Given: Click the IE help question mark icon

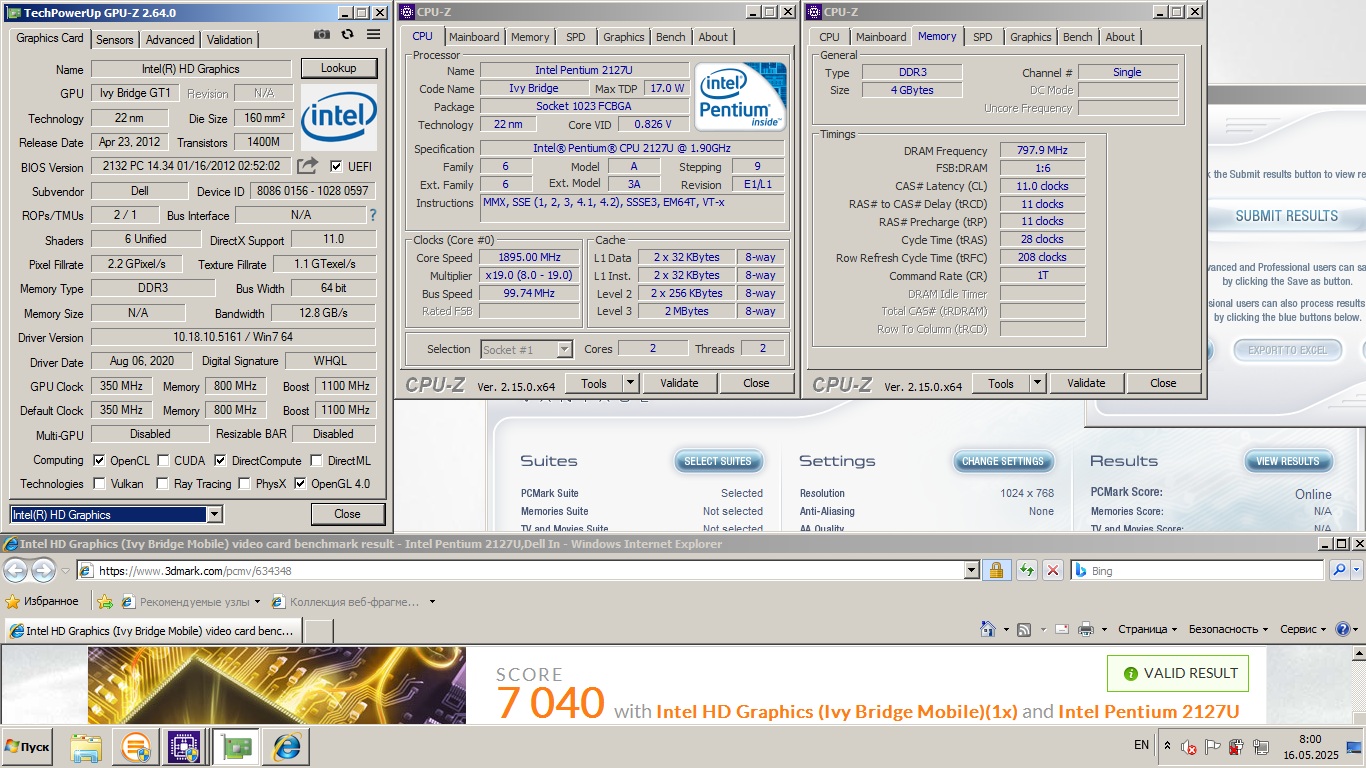Looking at the screenshot, I should (1343, 629).
